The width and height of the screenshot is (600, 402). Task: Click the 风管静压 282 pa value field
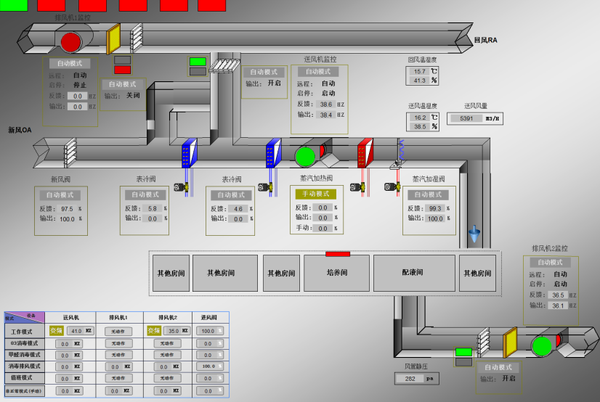tap(417, 379)
